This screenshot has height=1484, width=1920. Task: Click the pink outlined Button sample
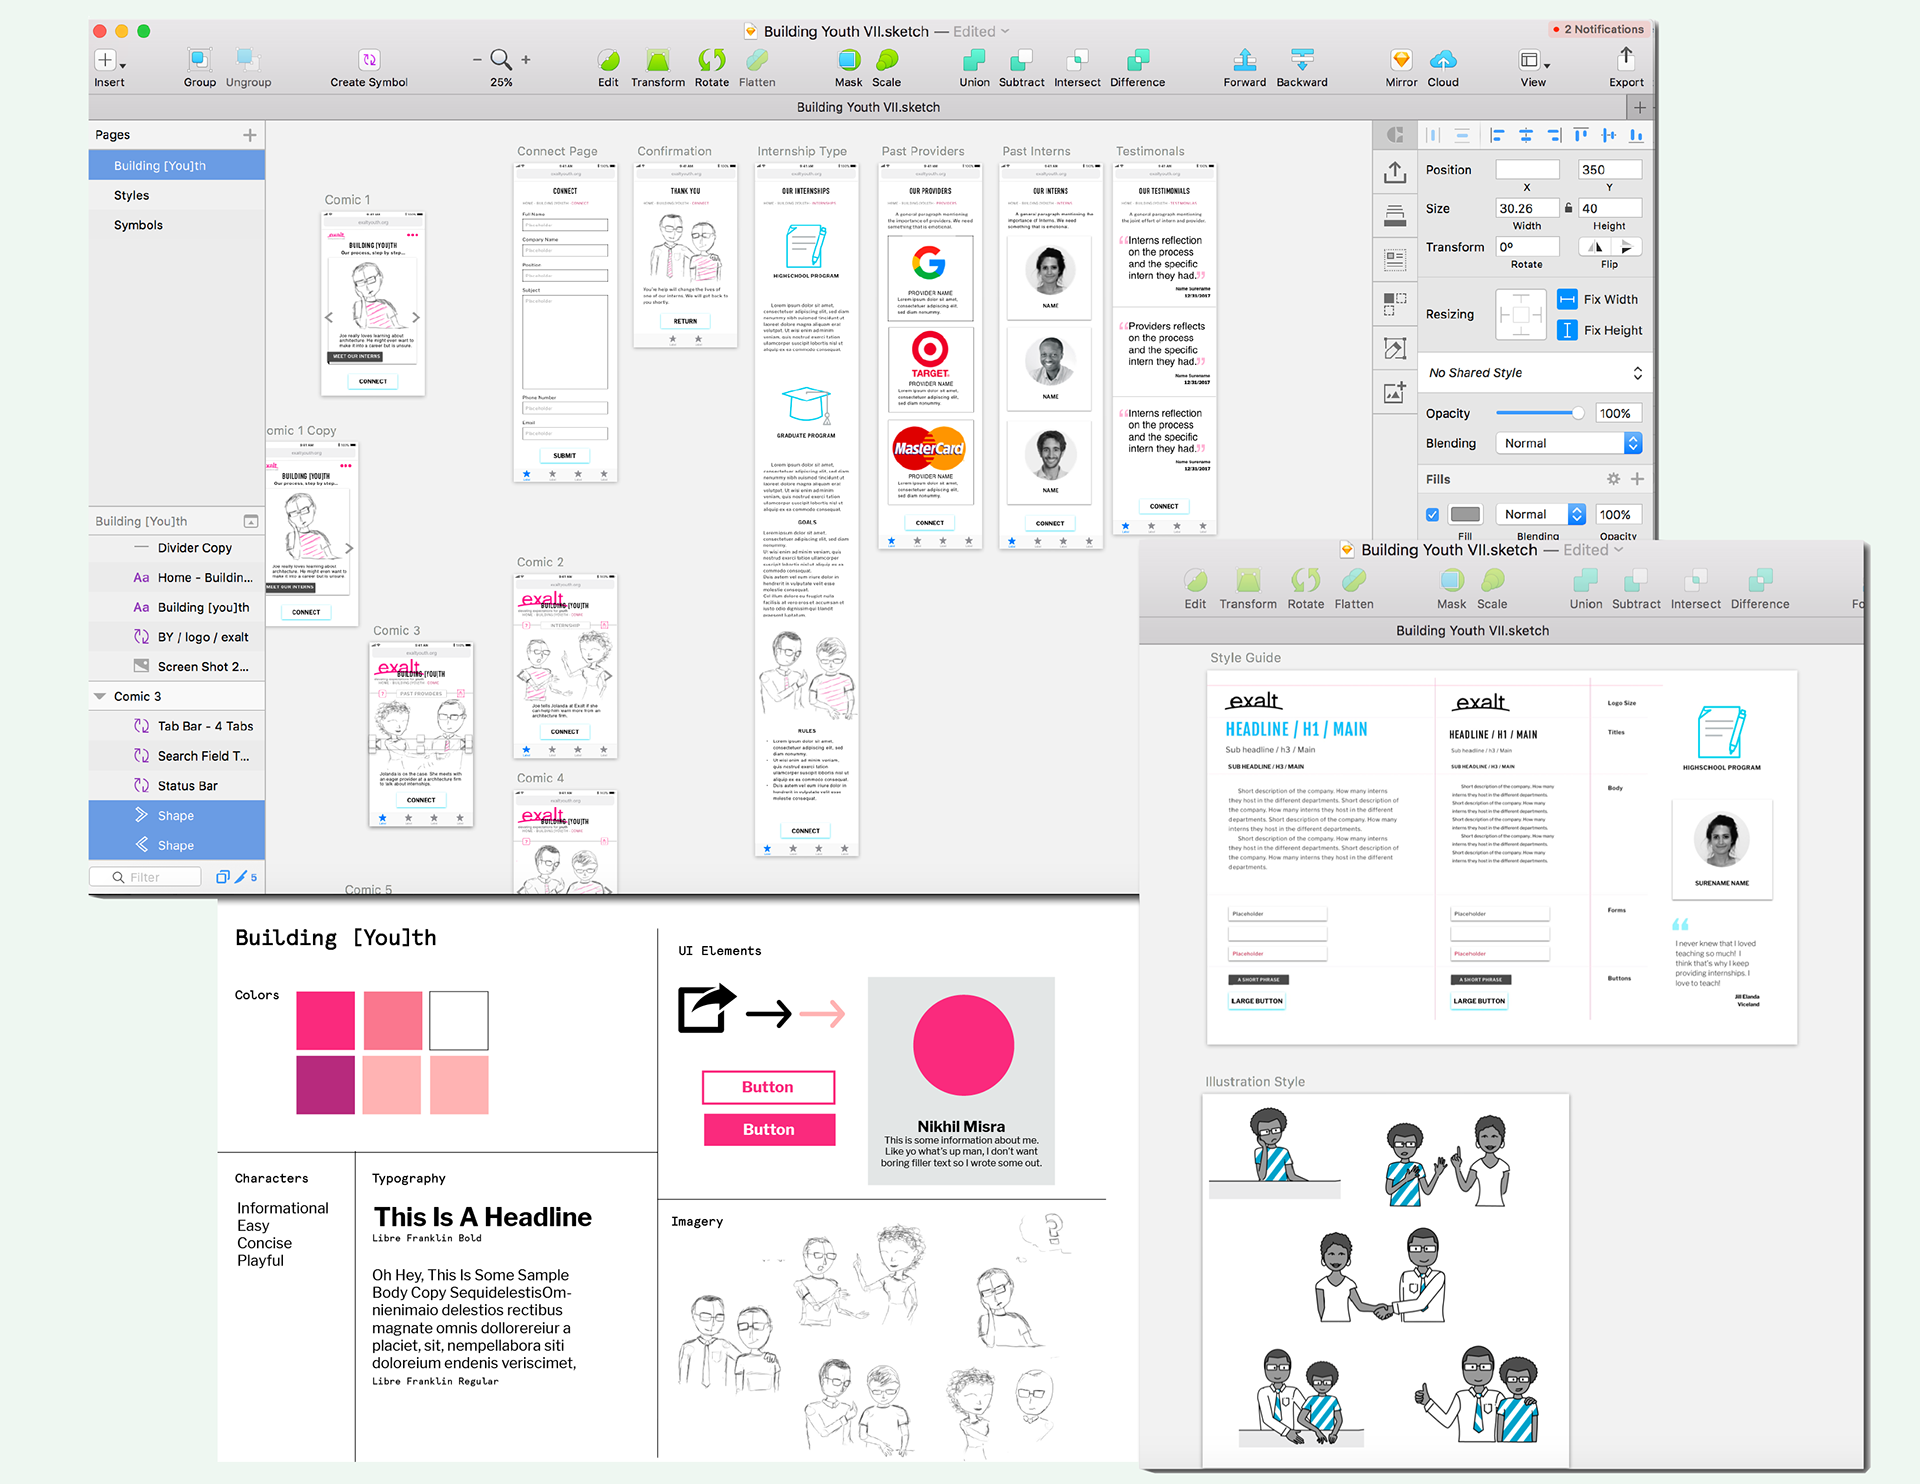(768, 1087)
